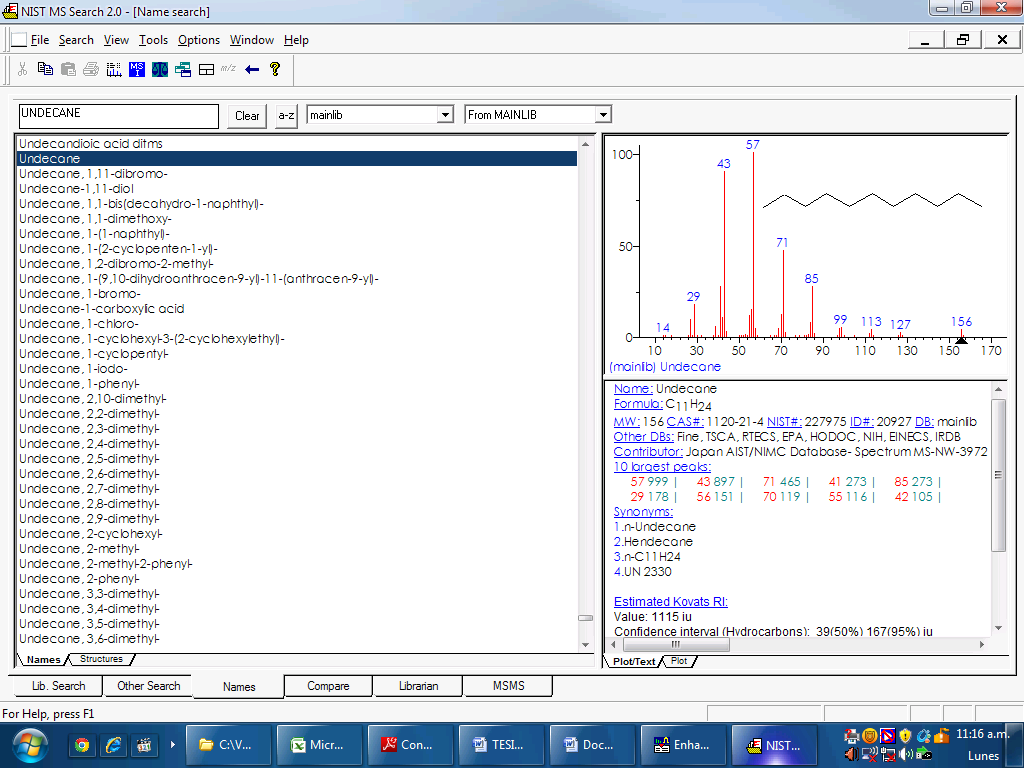Switch to the Adobe 'Con...' taskbar button
Viewport: 1024px width, 768px height.
410,745
